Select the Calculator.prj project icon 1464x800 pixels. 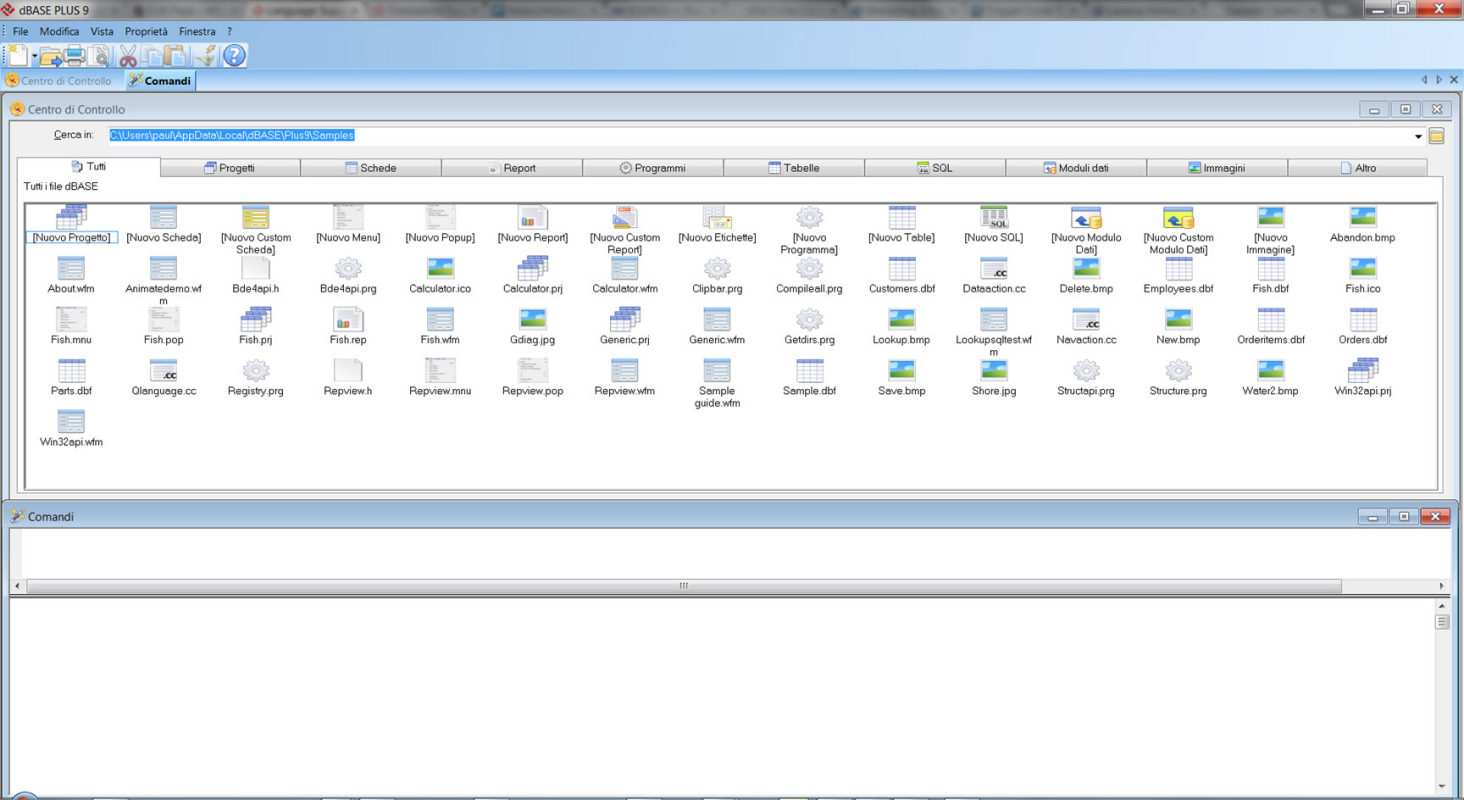point(533,268)
